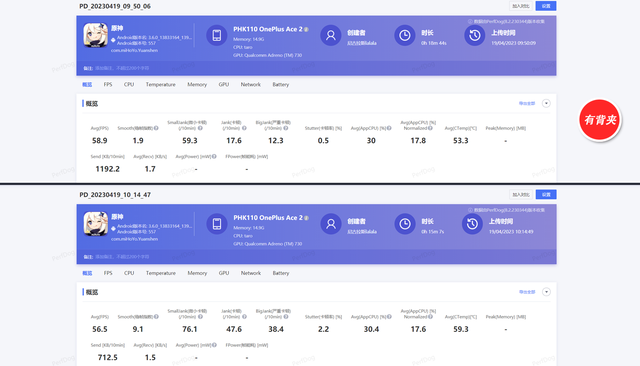Select 概览 tab in 09_50_06 report

(x=87, y=84)
